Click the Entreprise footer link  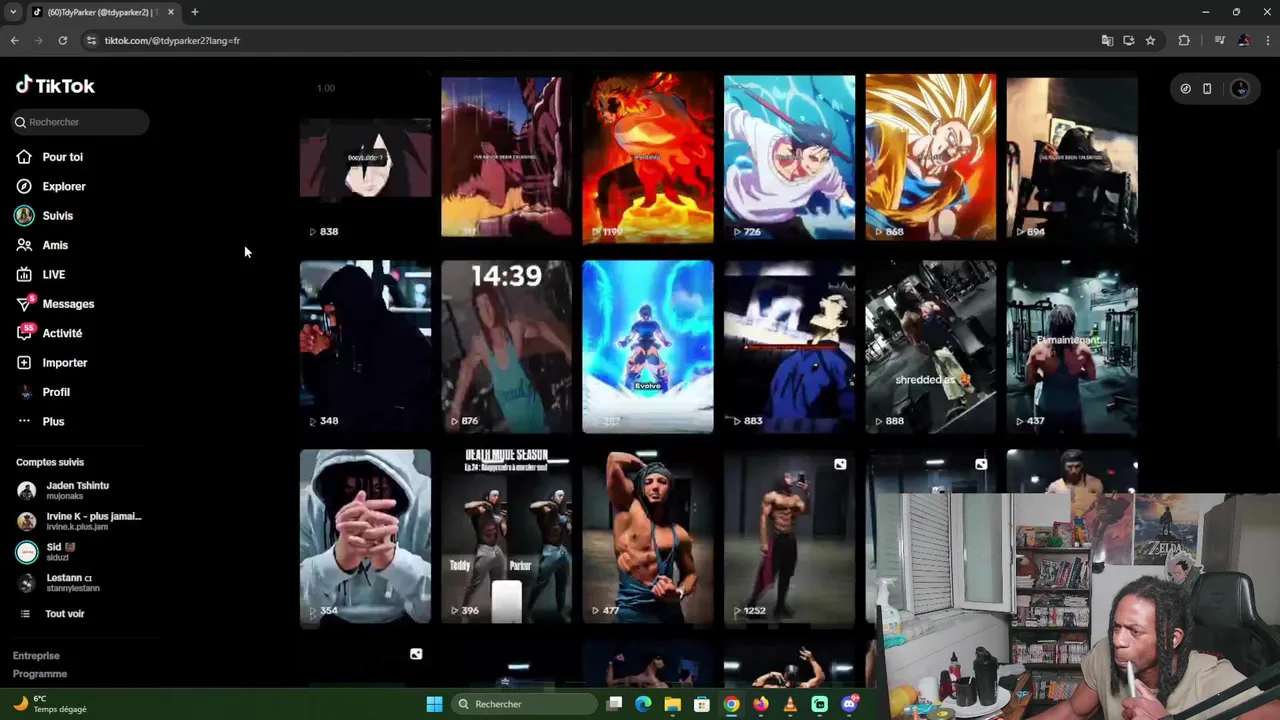(36, 656)
